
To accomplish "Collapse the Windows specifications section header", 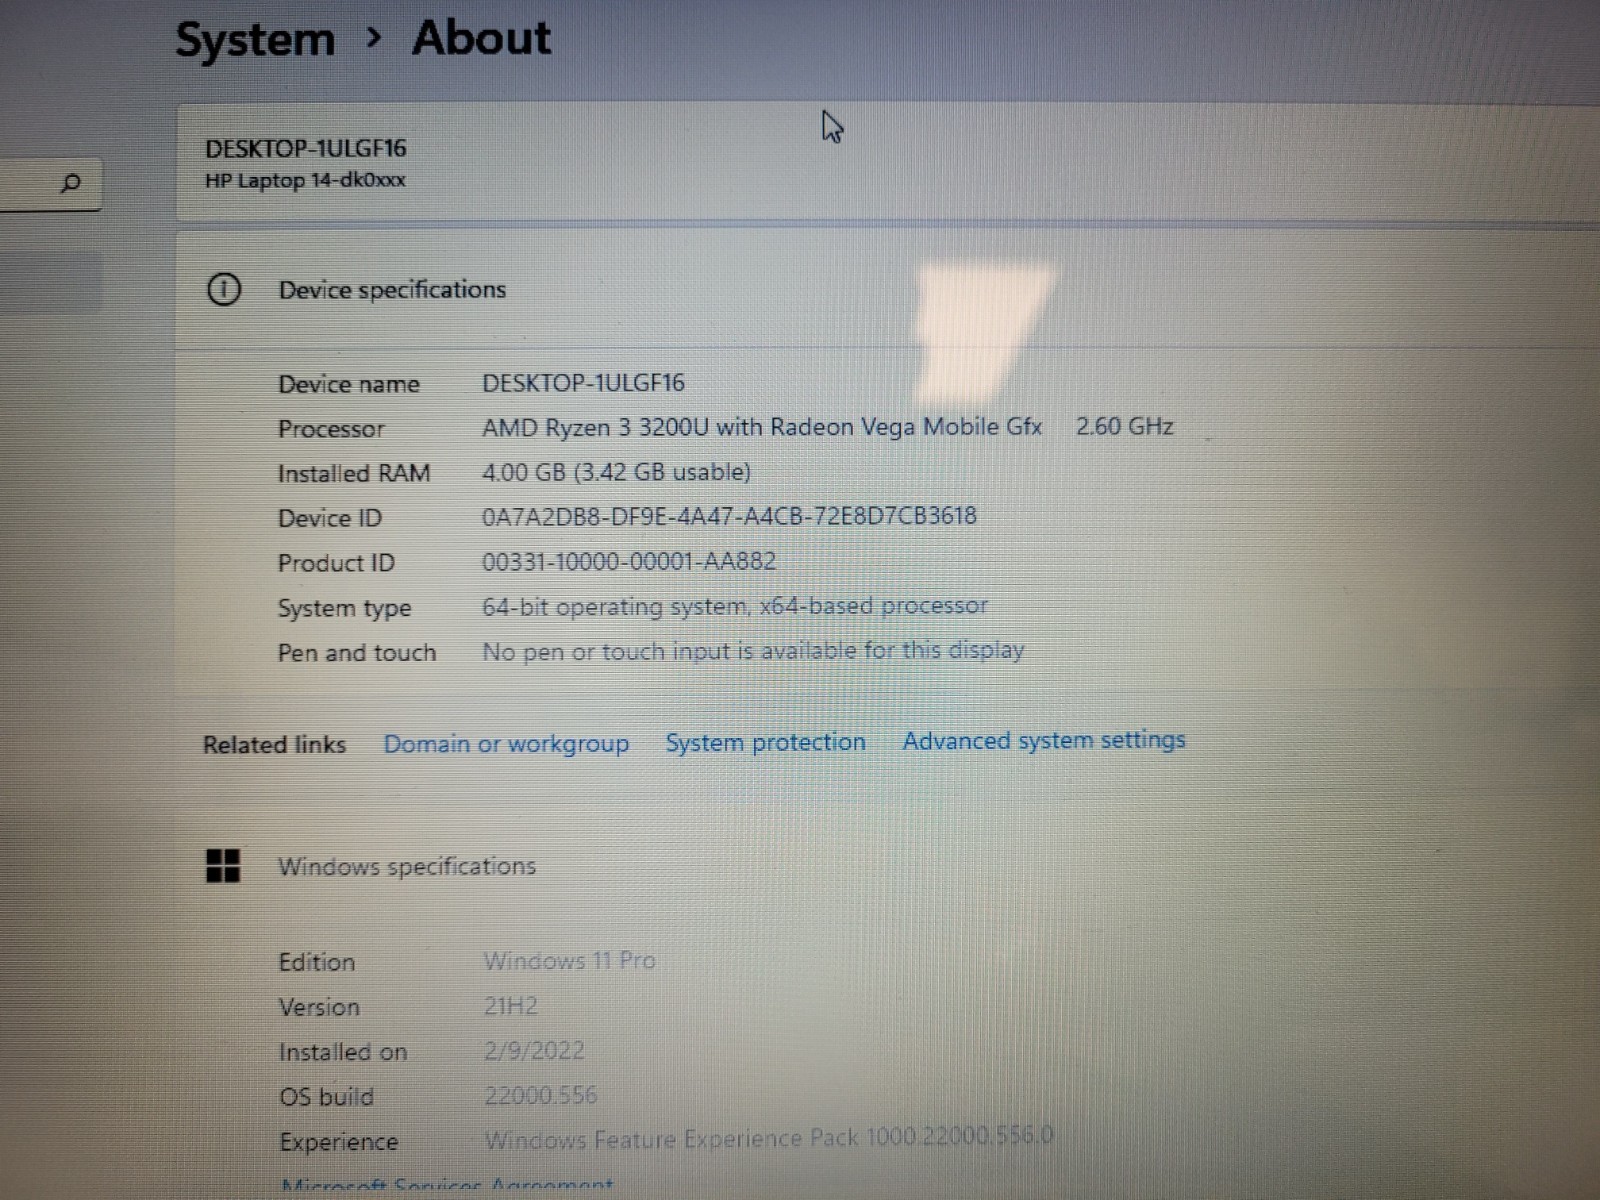I will click(x=888, y=866).
